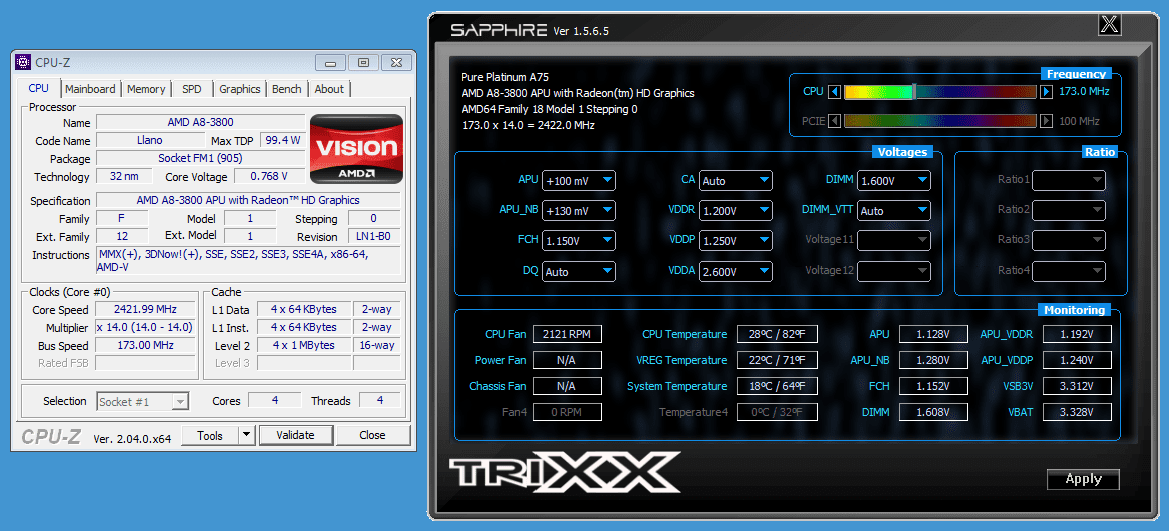The width and height of the screenshot is (1169, 531).
Task: Switch to the Memory tab in CPU-Z
Action: [146, 89]
